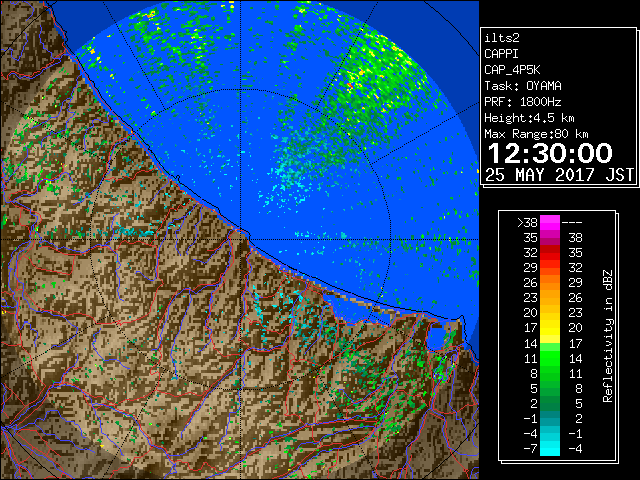Click the '---' top-right legend entry
640x480 pixels.
[572, 223]
